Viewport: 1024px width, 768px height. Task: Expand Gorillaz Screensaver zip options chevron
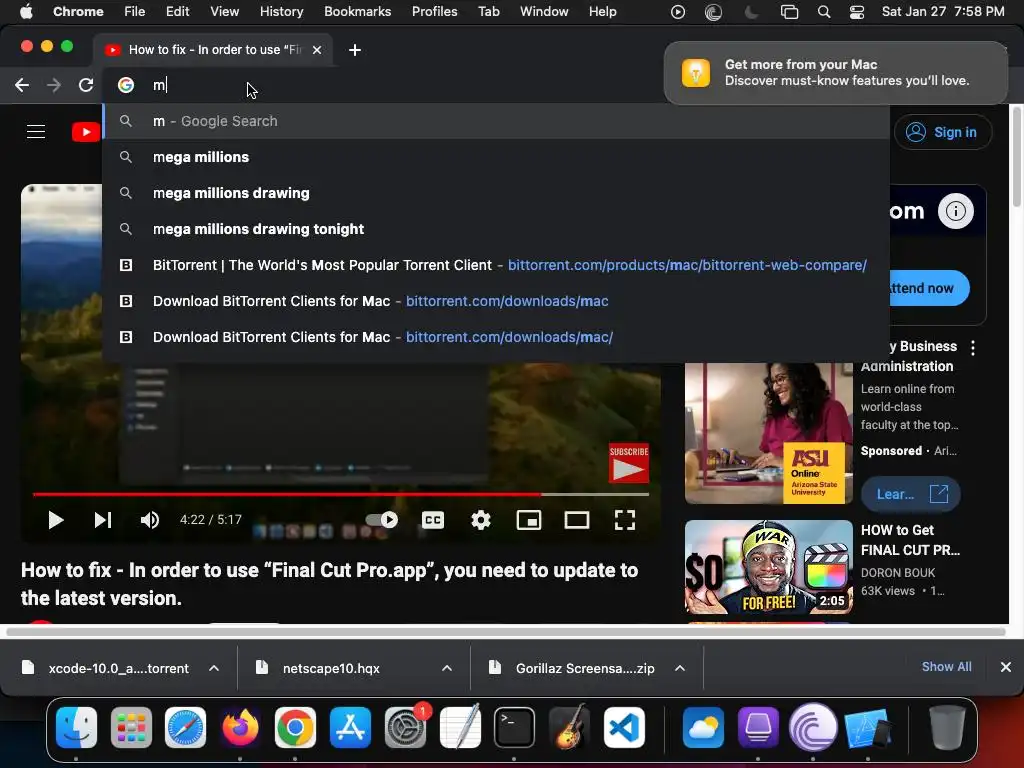[x=680, y=668]
